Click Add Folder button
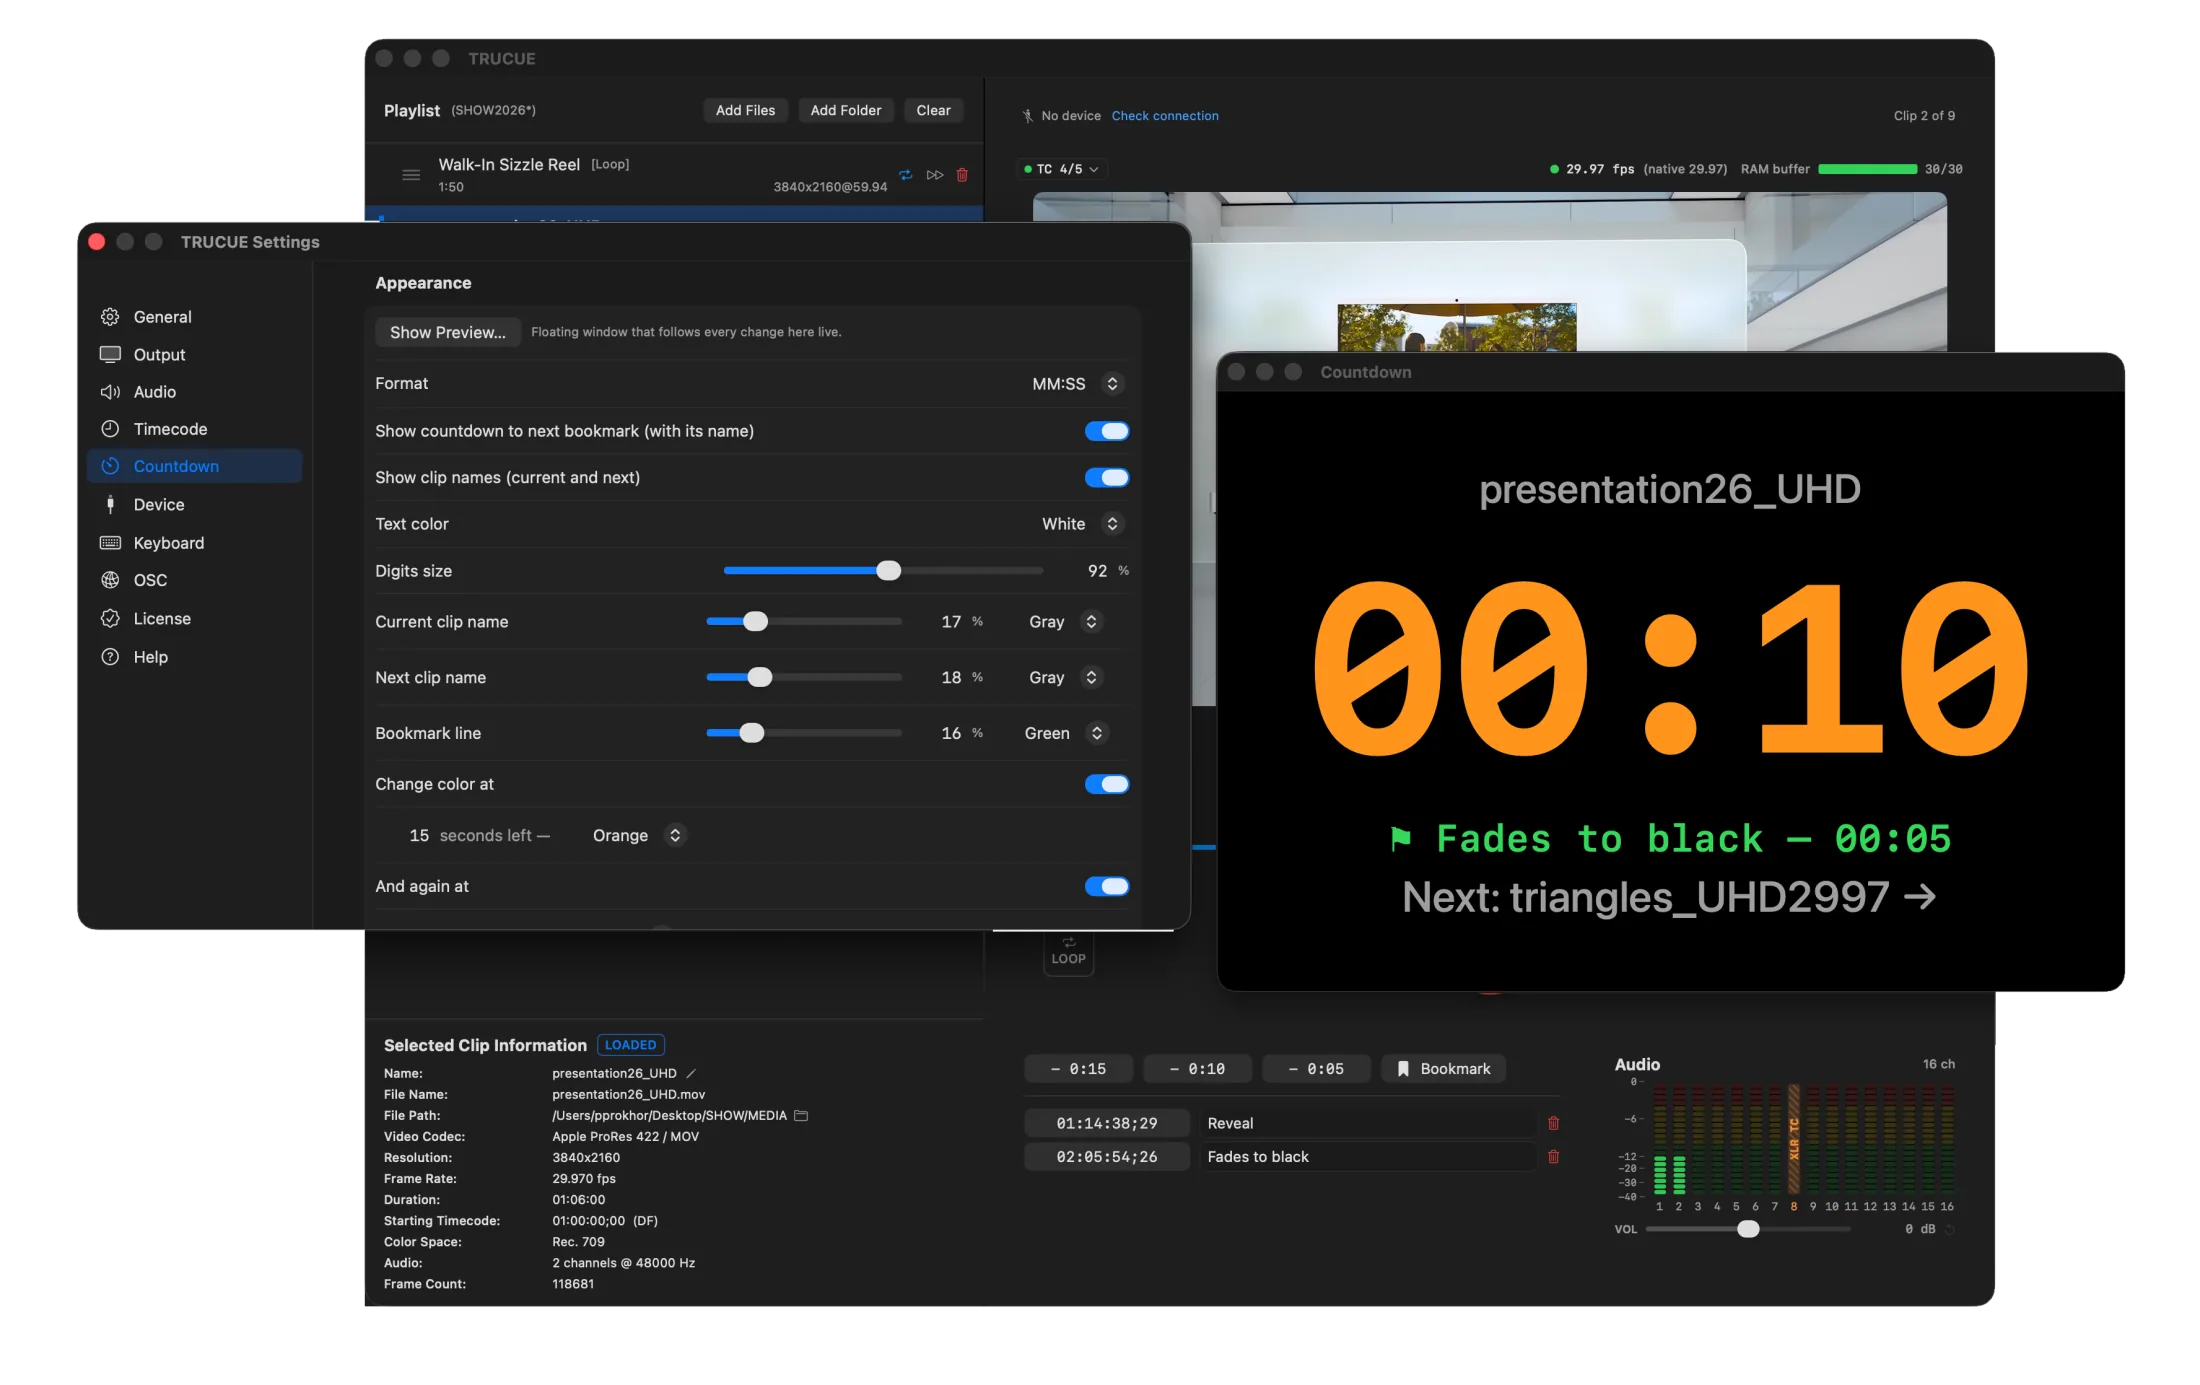 click(x=845, y=110)
